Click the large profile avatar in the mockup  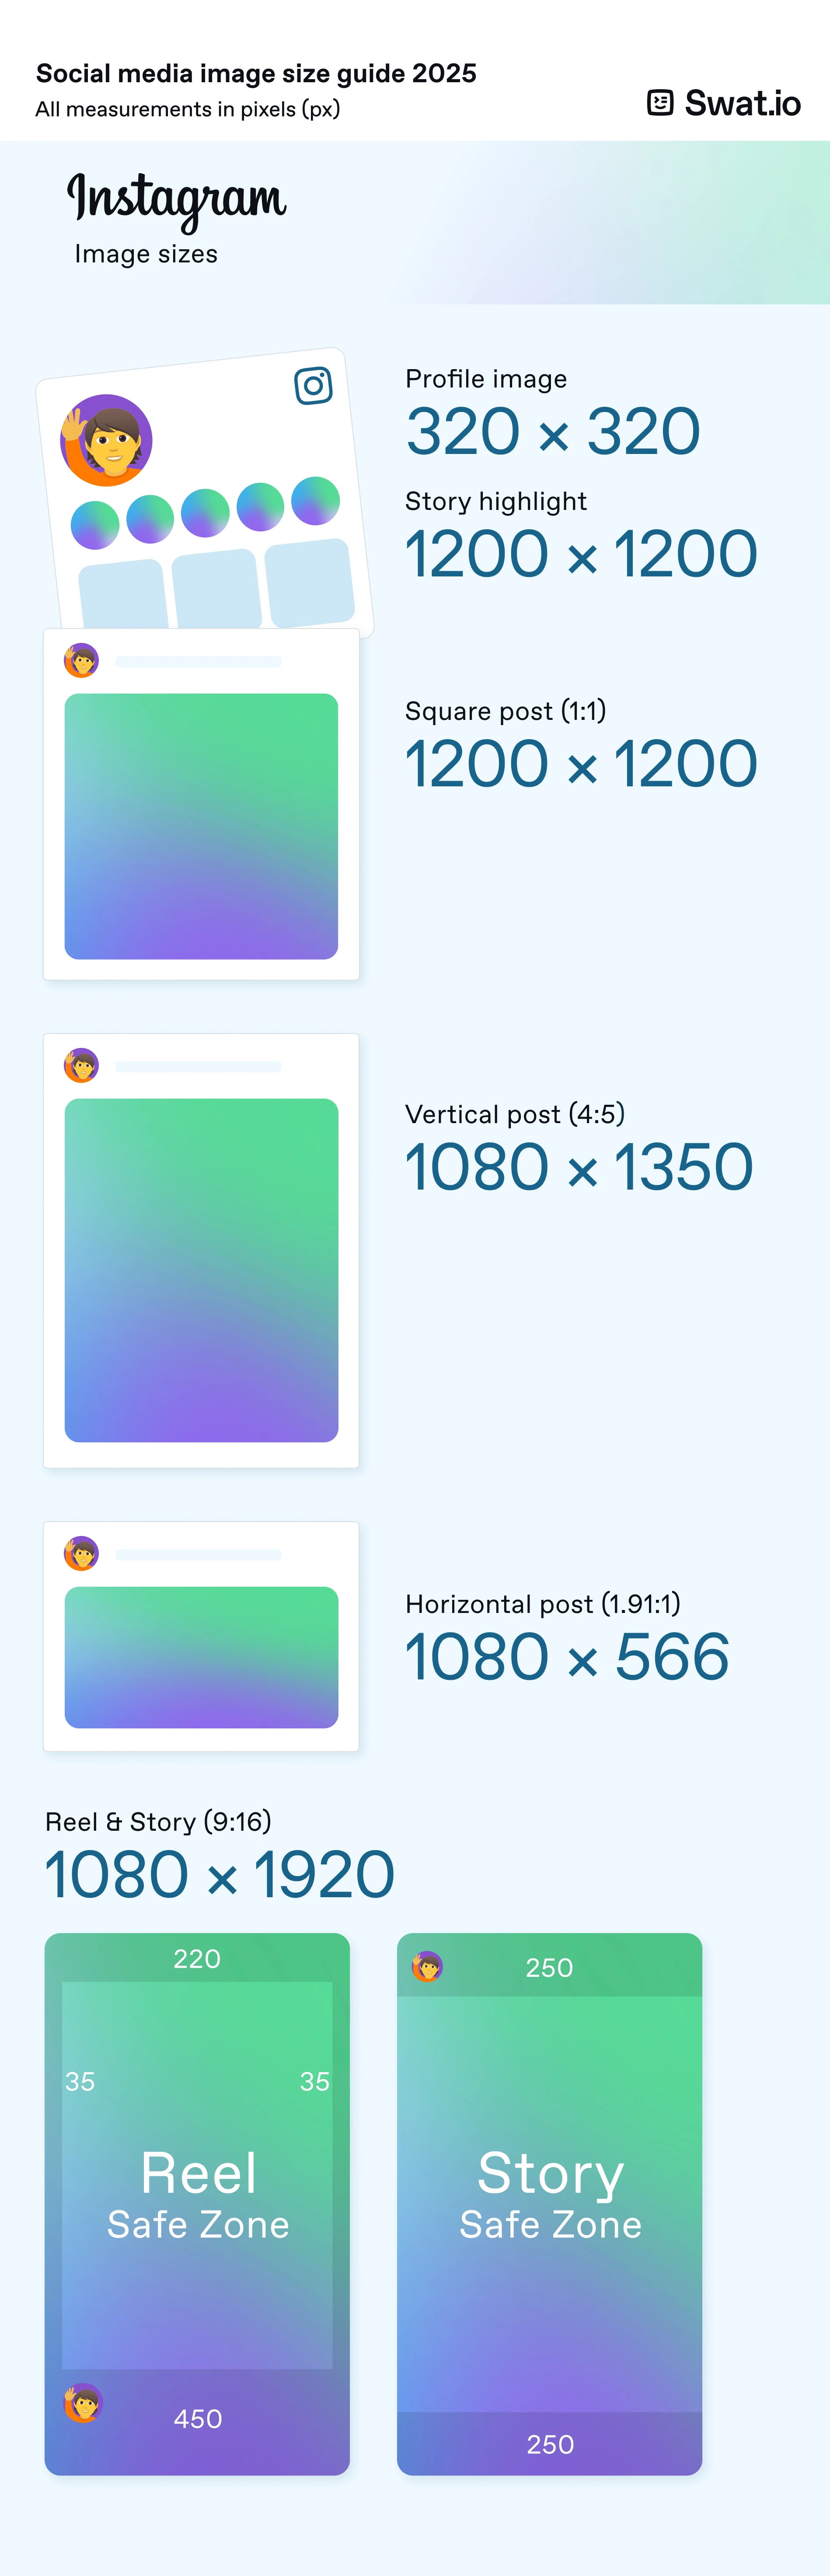(x=106, y=440)
